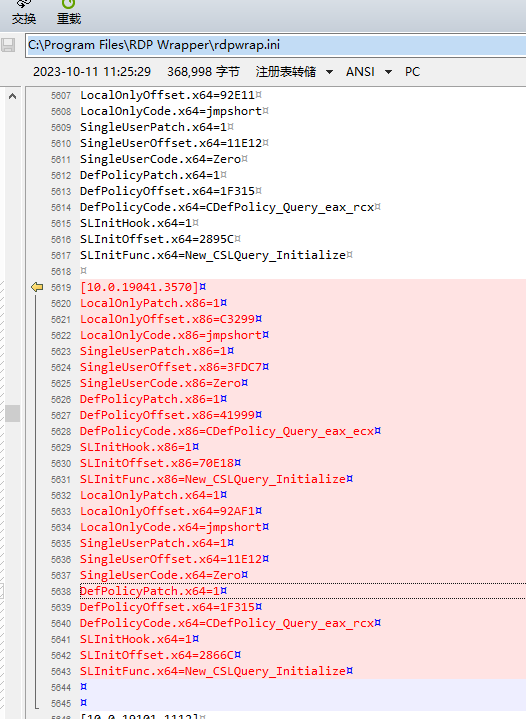Click line SLInitHook.x64=1 at 5615
The height and width of the screenshot is (719, 526).
tap(136, 223)
